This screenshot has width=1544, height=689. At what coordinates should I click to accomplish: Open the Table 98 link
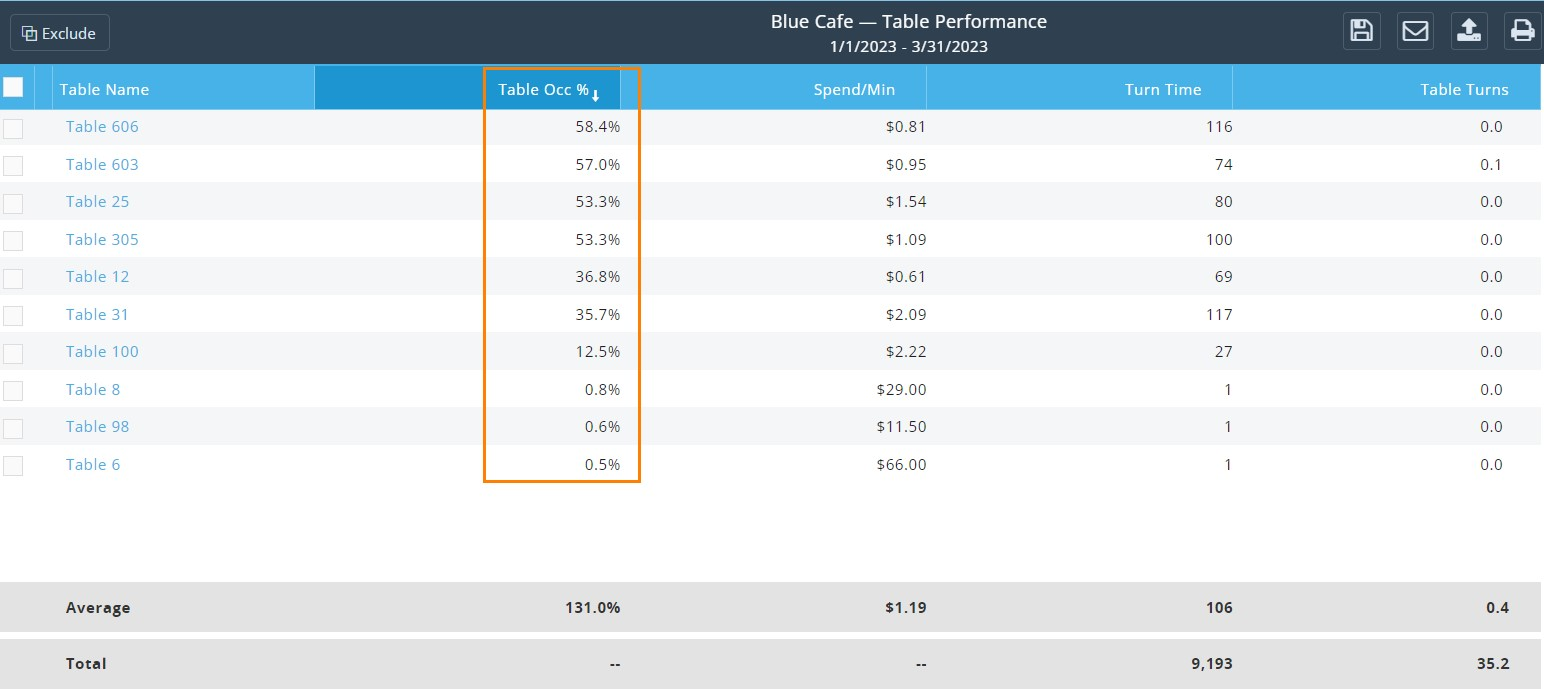[97, 426]
